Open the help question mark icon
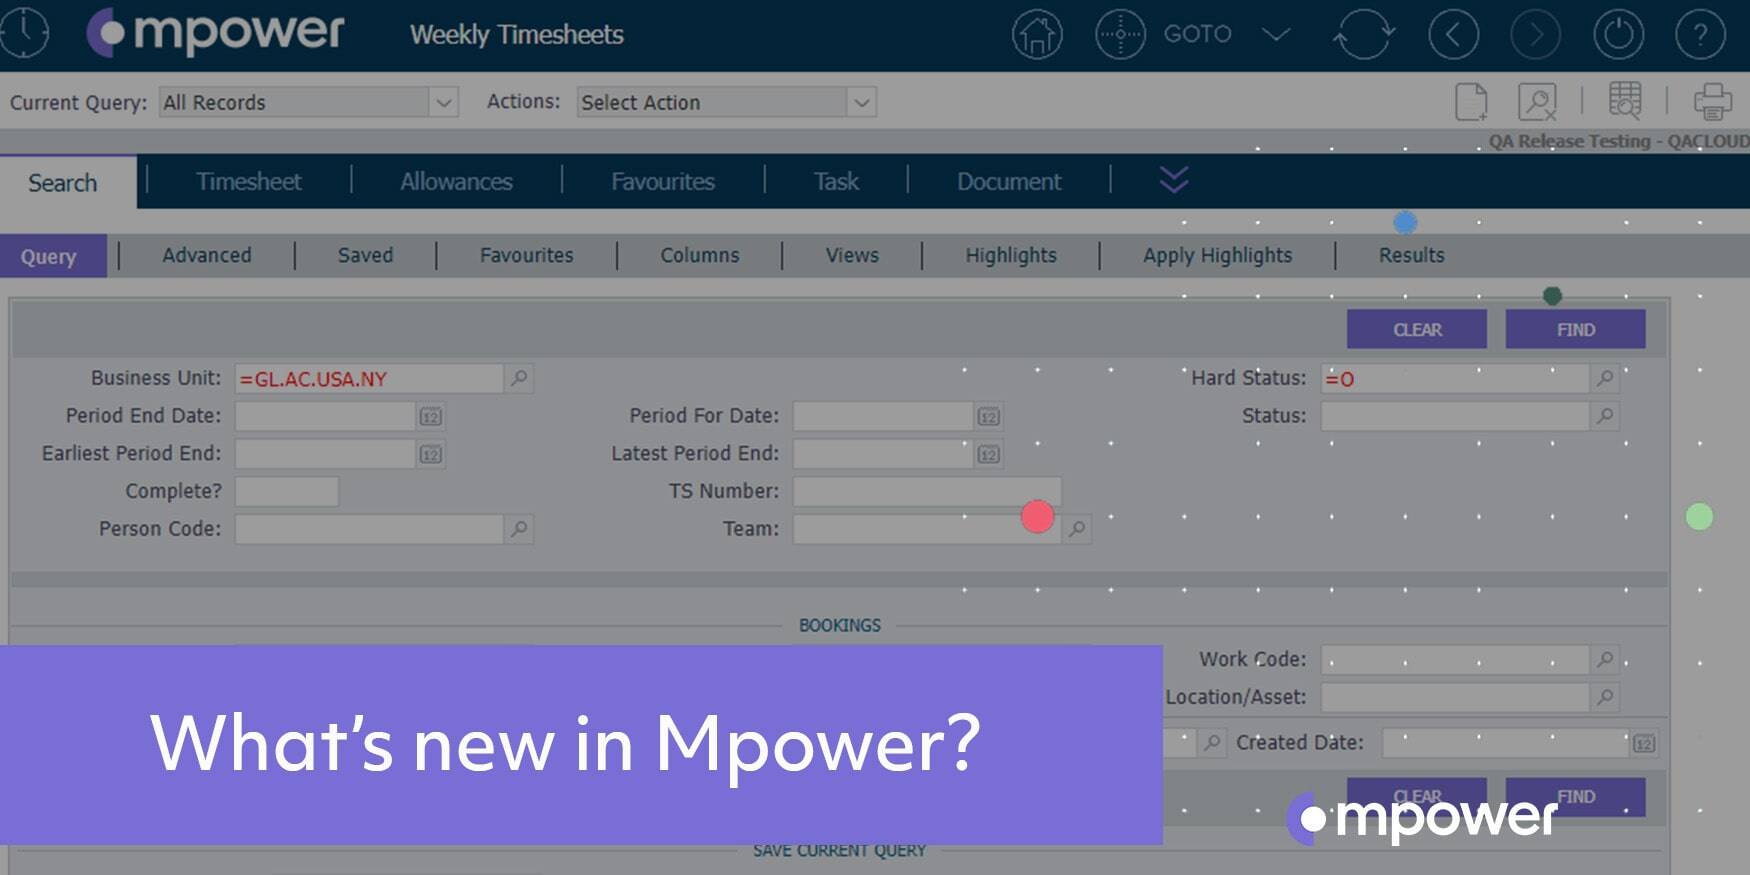 [x=1700, y=35]
